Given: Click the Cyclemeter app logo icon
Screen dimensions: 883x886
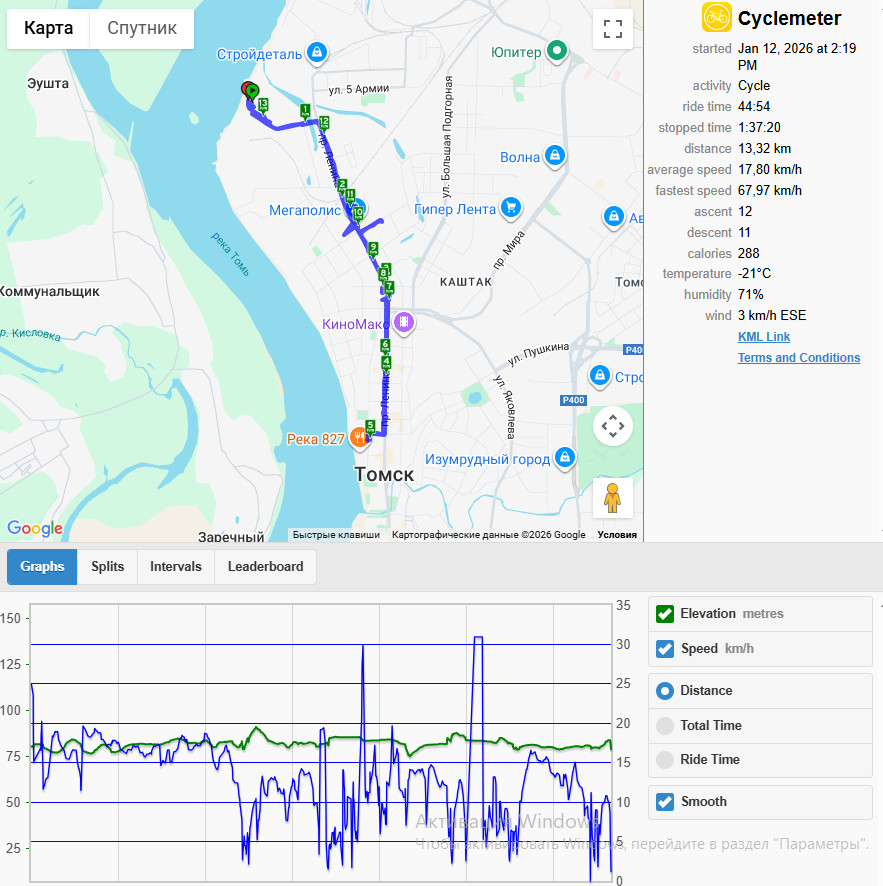Looking at the screenshot, I should coord(716,17).
